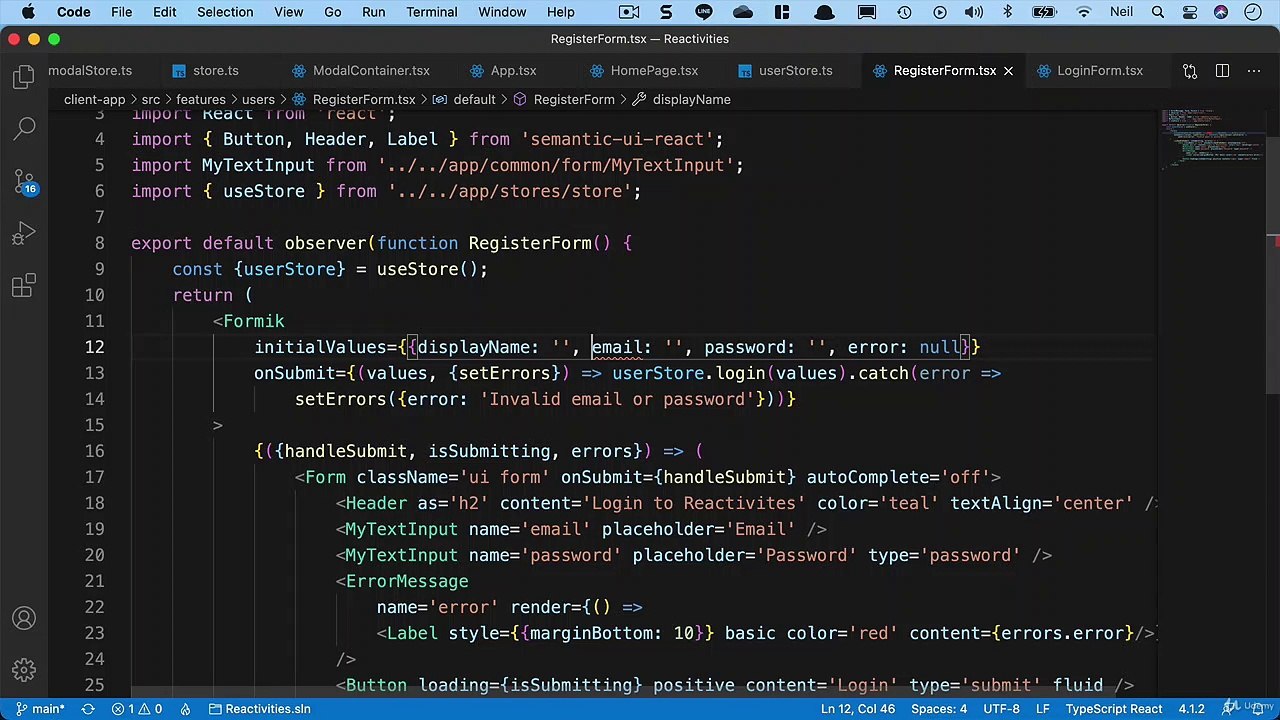Open the Apple menu
The height and width of the screenshot is (720, 1280).
(x=29, y=12)
